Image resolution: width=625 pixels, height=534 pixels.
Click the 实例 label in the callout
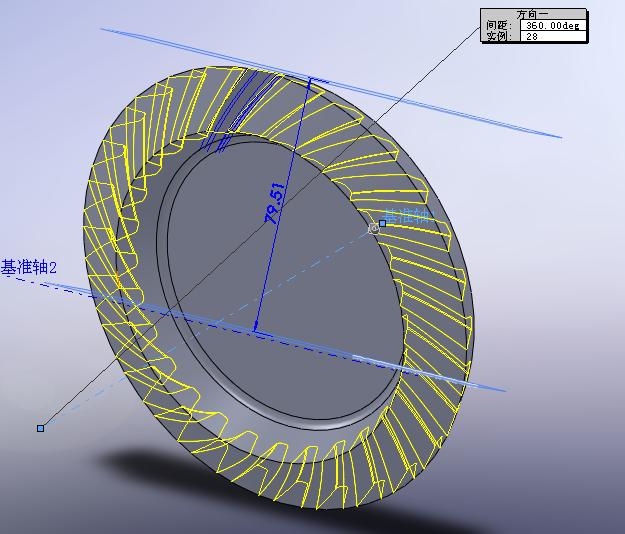point(499,36)
